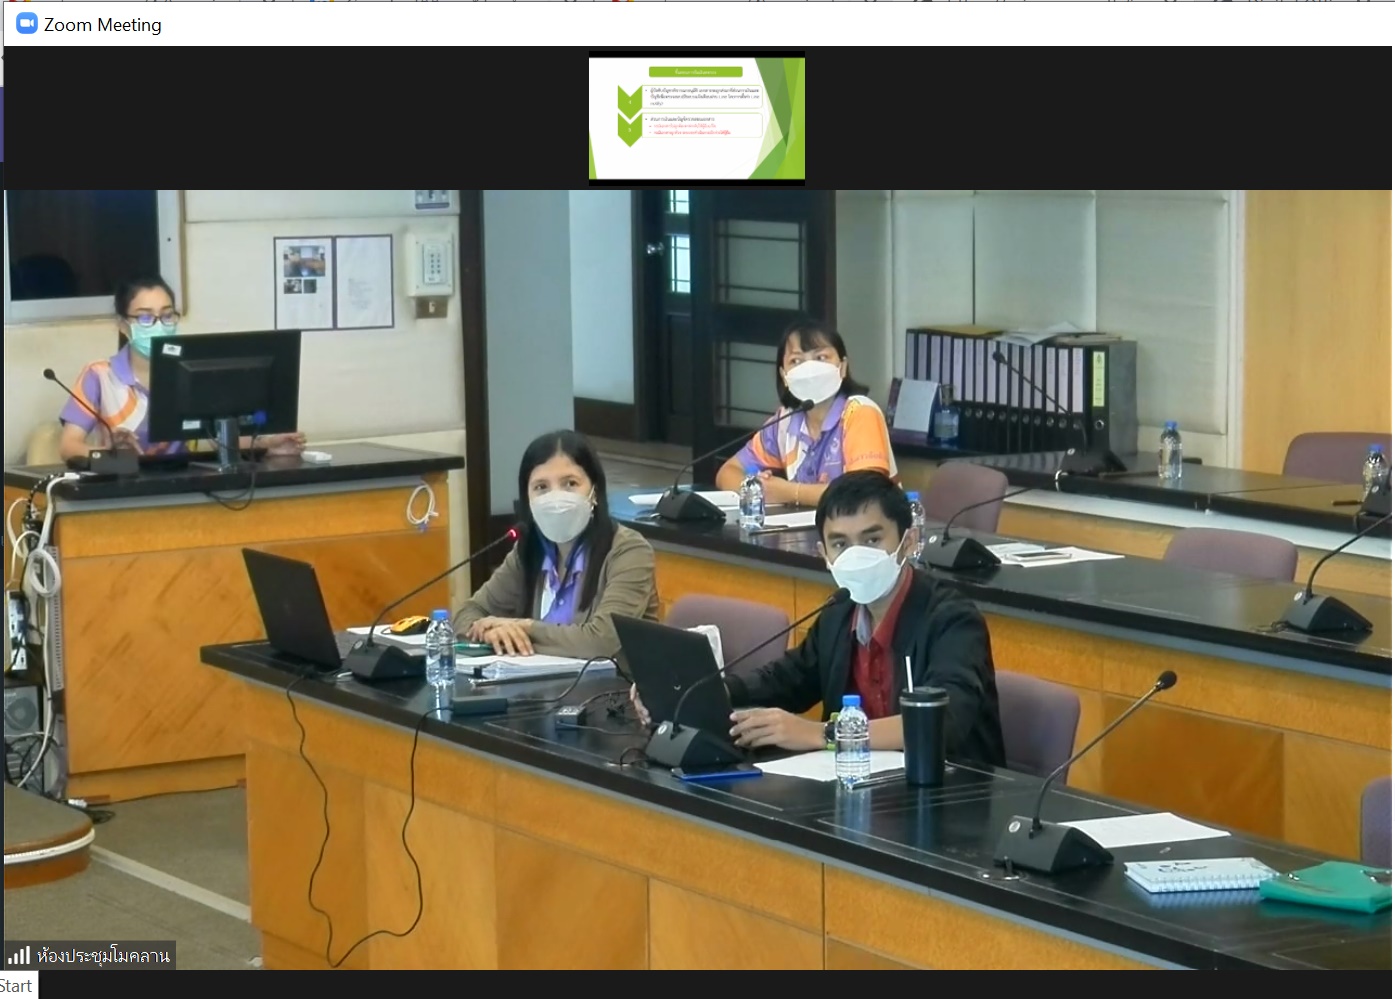Click the "Start" tooltip label
Image resolution: width=1395 pixels, height=999 pixels.
point(16,986)
